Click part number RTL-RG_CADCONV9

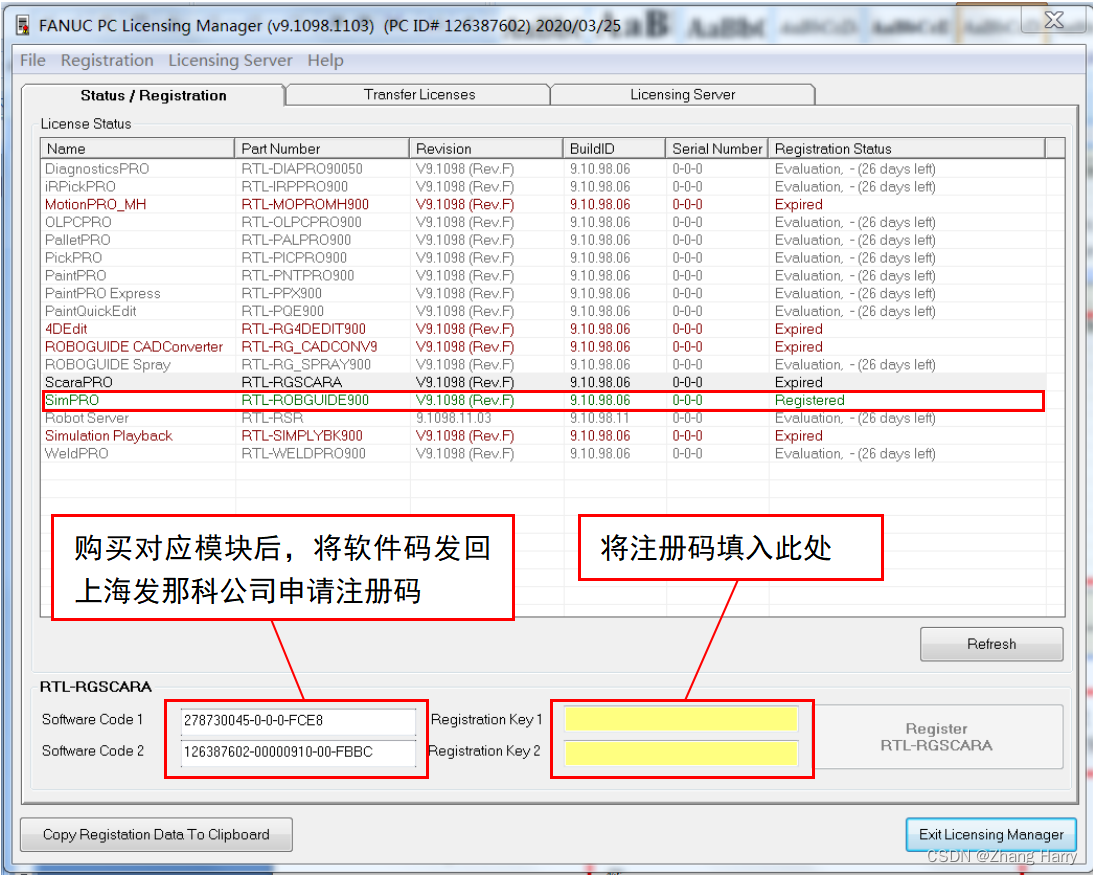tap(309, 347)
